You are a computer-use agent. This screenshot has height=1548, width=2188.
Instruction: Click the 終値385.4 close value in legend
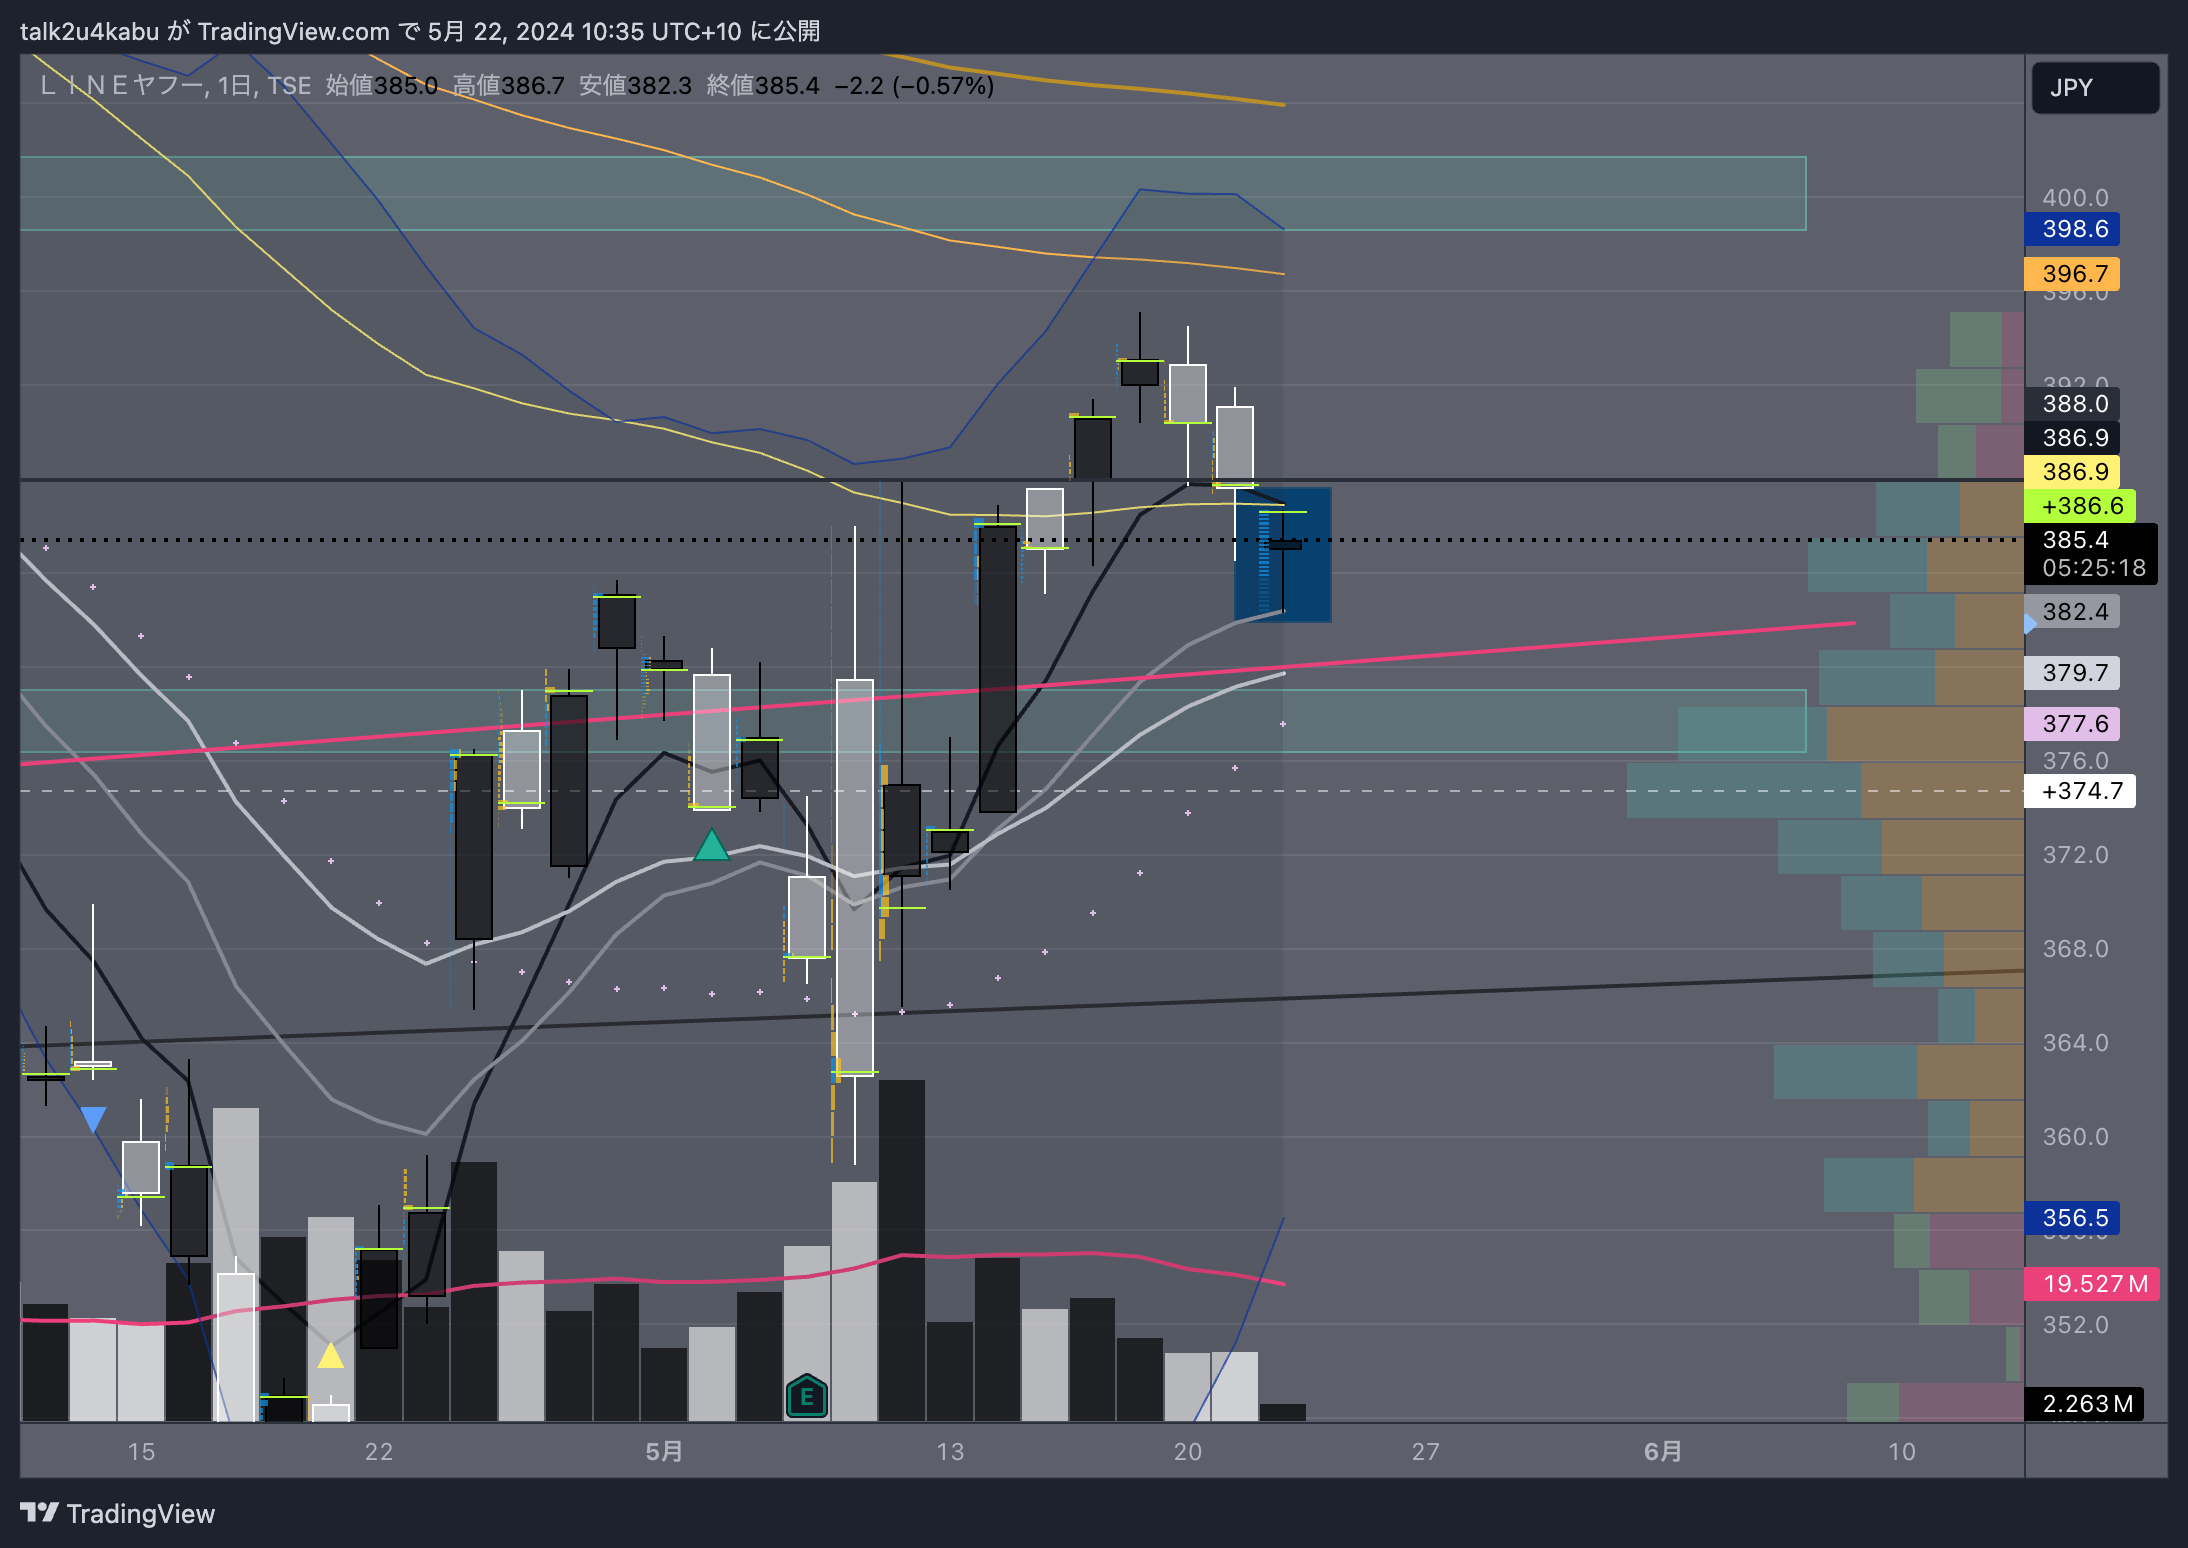click(762, 86)
